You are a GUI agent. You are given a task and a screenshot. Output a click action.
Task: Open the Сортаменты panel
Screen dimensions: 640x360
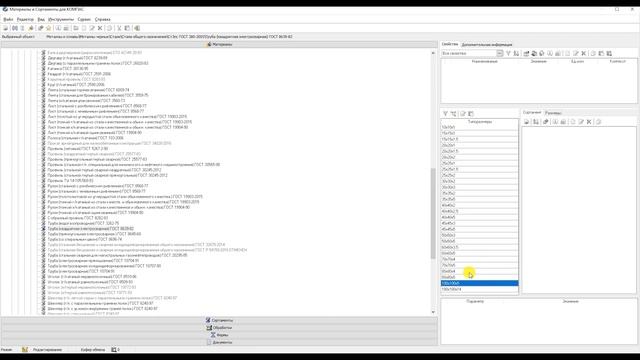pyautogui.click(x=219, y=320)
